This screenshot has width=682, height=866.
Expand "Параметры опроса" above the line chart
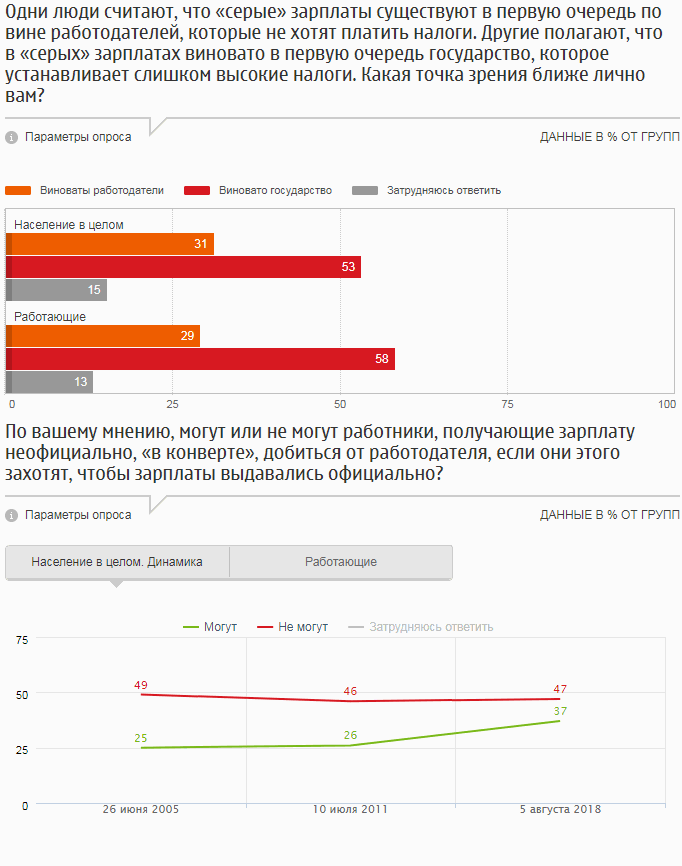tap(78, 515)
